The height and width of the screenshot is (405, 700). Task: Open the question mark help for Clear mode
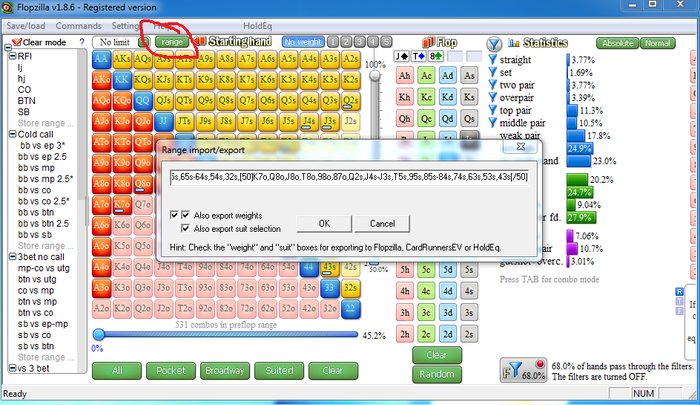coord(82,42)
